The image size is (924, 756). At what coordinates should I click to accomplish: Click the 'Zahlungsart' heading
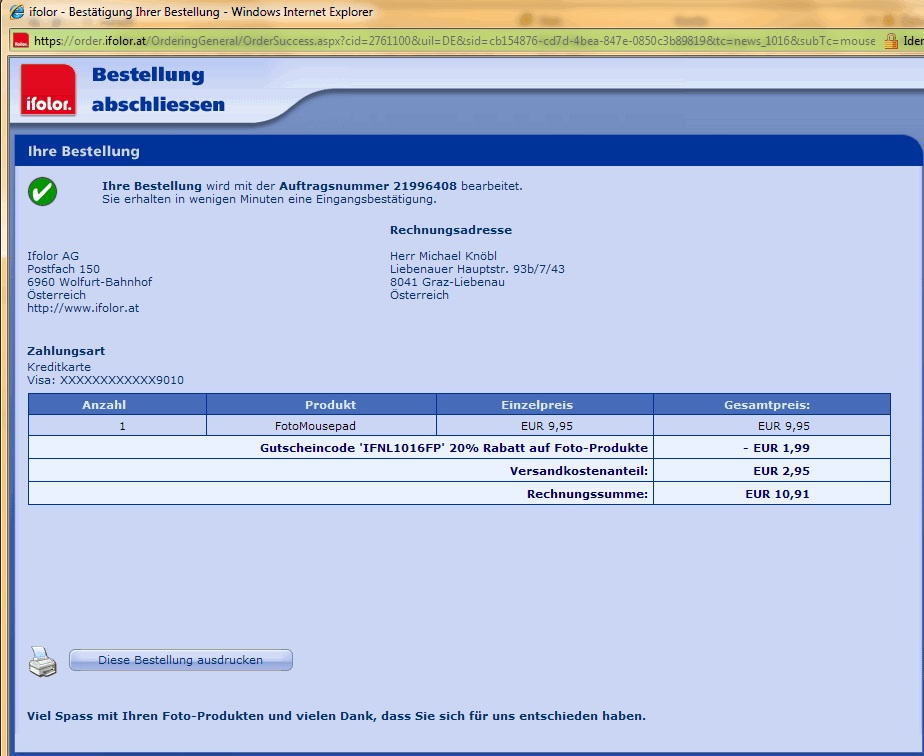coord(66,351)
